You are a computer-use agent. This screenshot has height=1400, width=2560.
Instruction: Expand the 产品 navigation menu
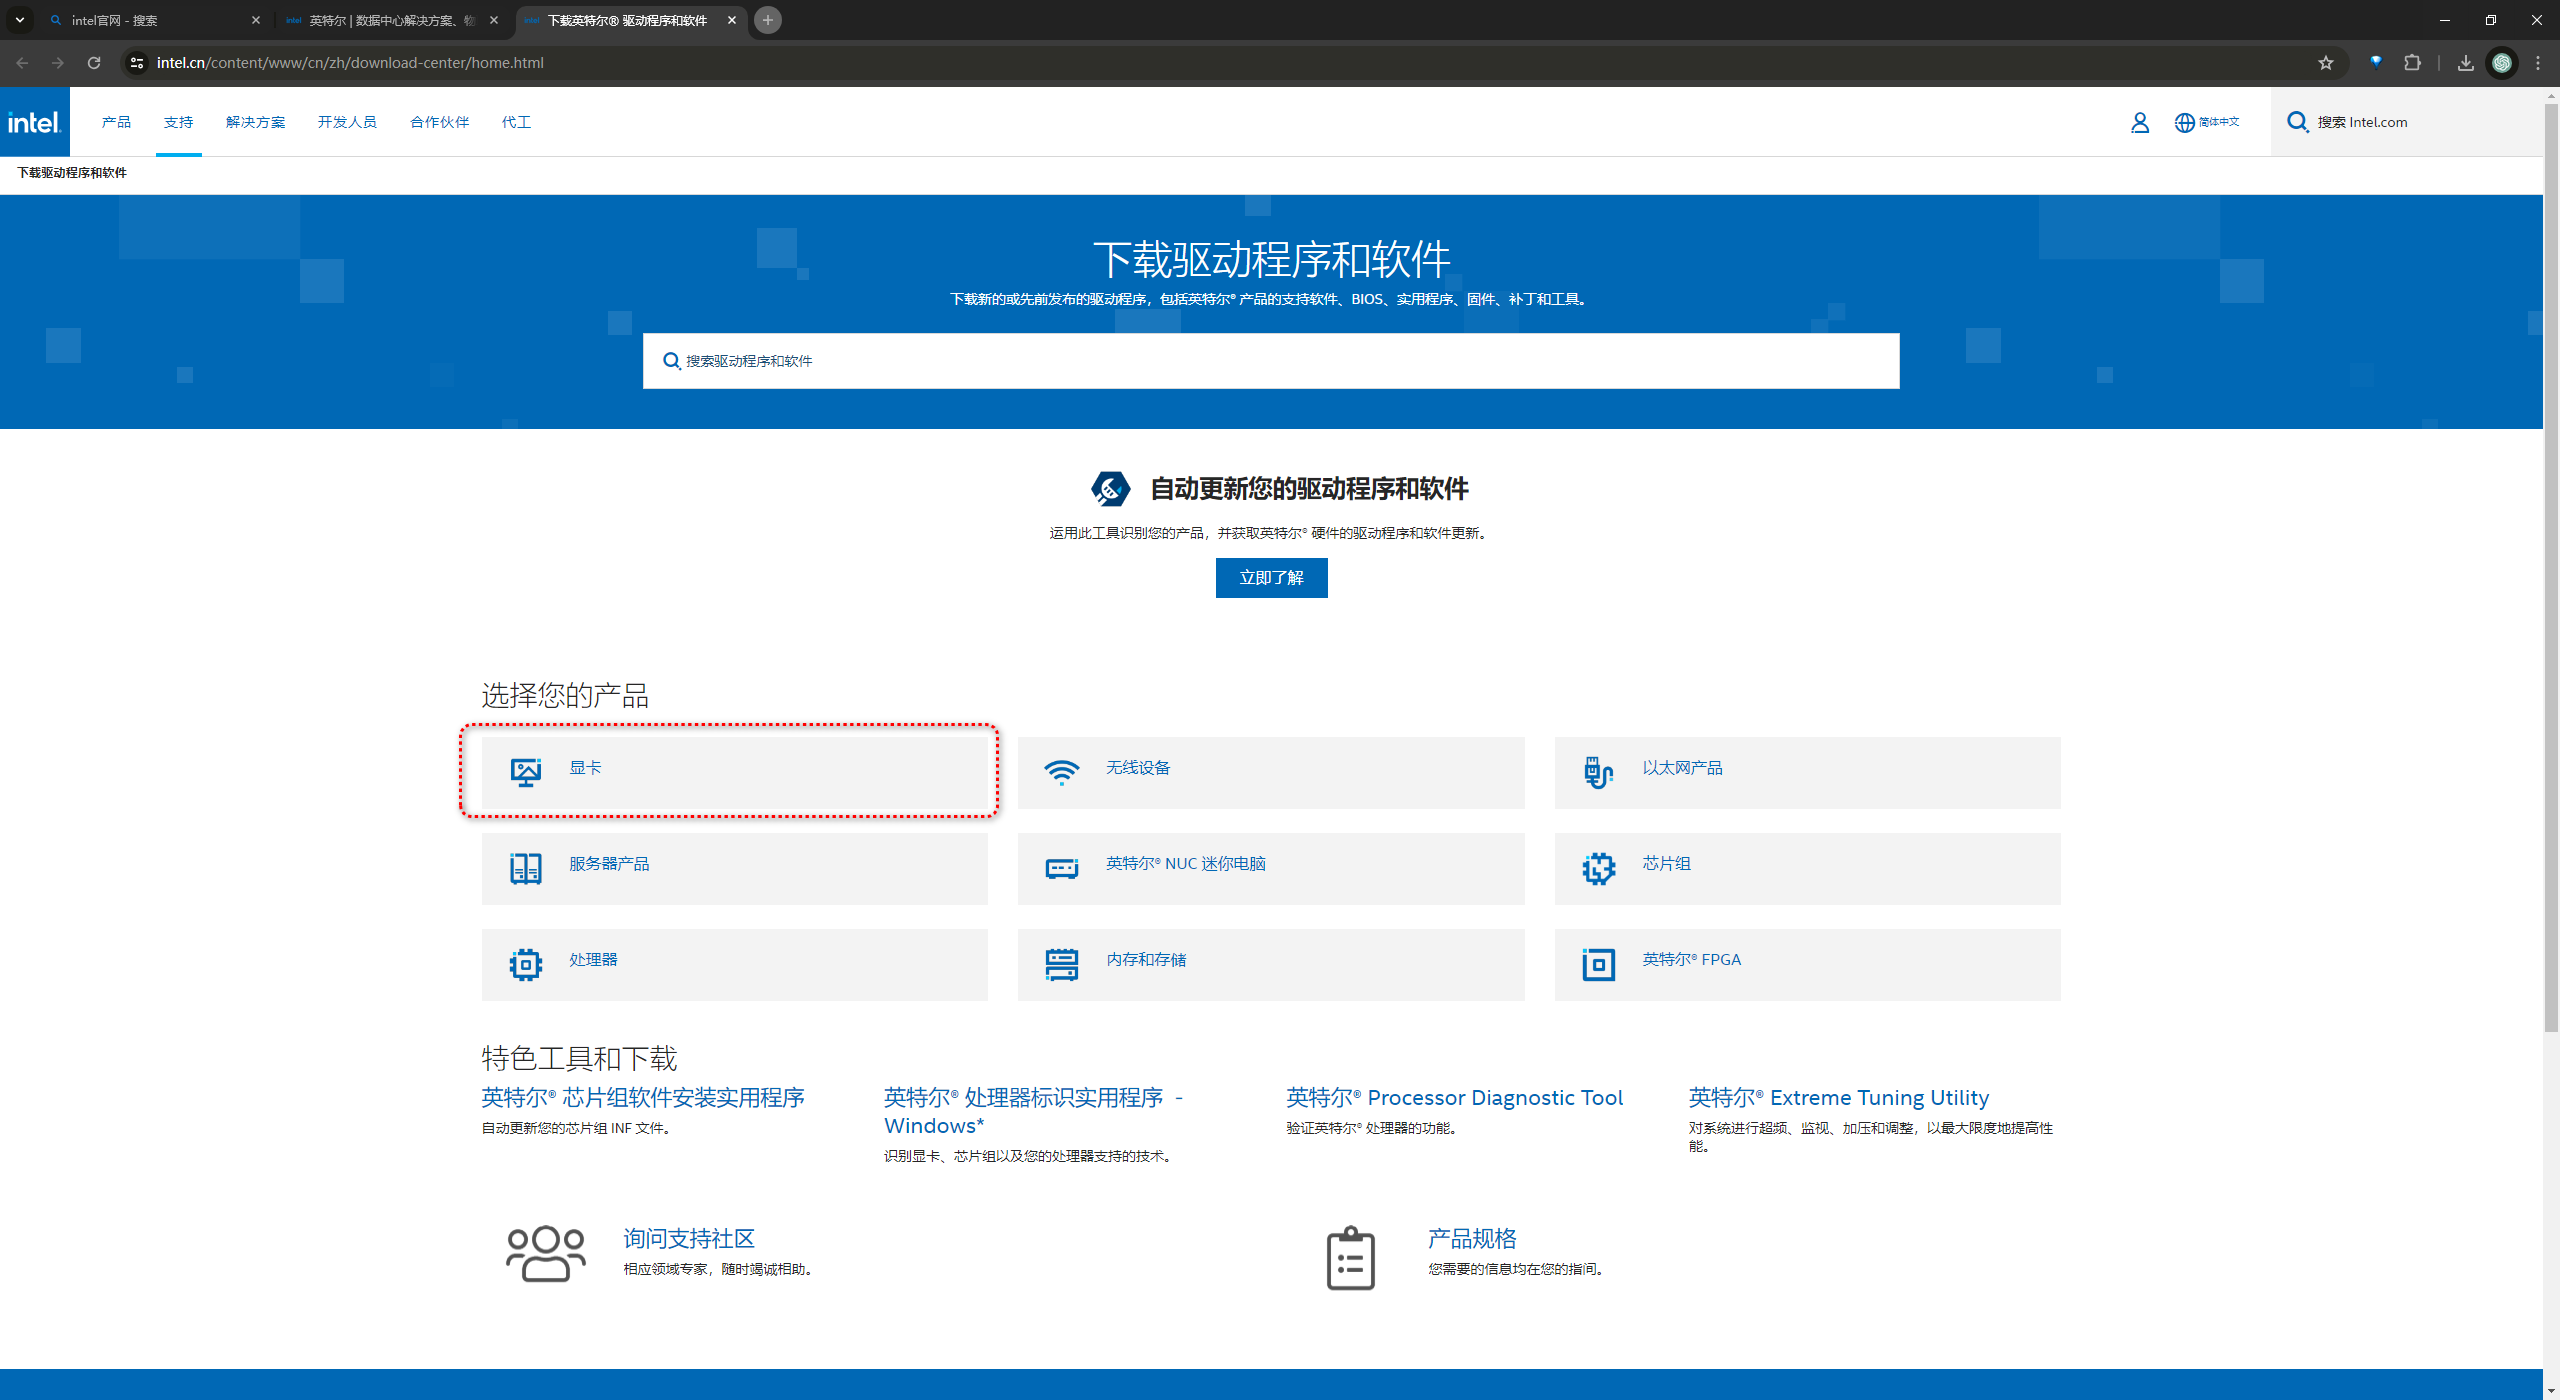point(116,122)
